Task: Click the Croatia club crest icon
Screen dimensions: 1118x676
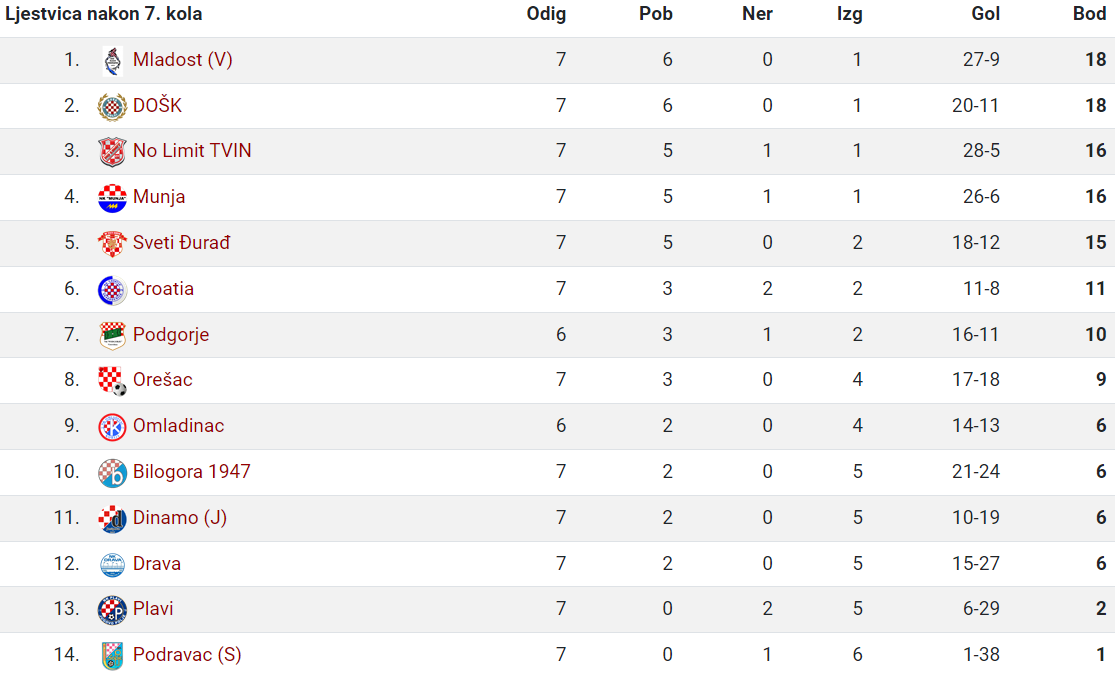Action: [x=112, y=290]
